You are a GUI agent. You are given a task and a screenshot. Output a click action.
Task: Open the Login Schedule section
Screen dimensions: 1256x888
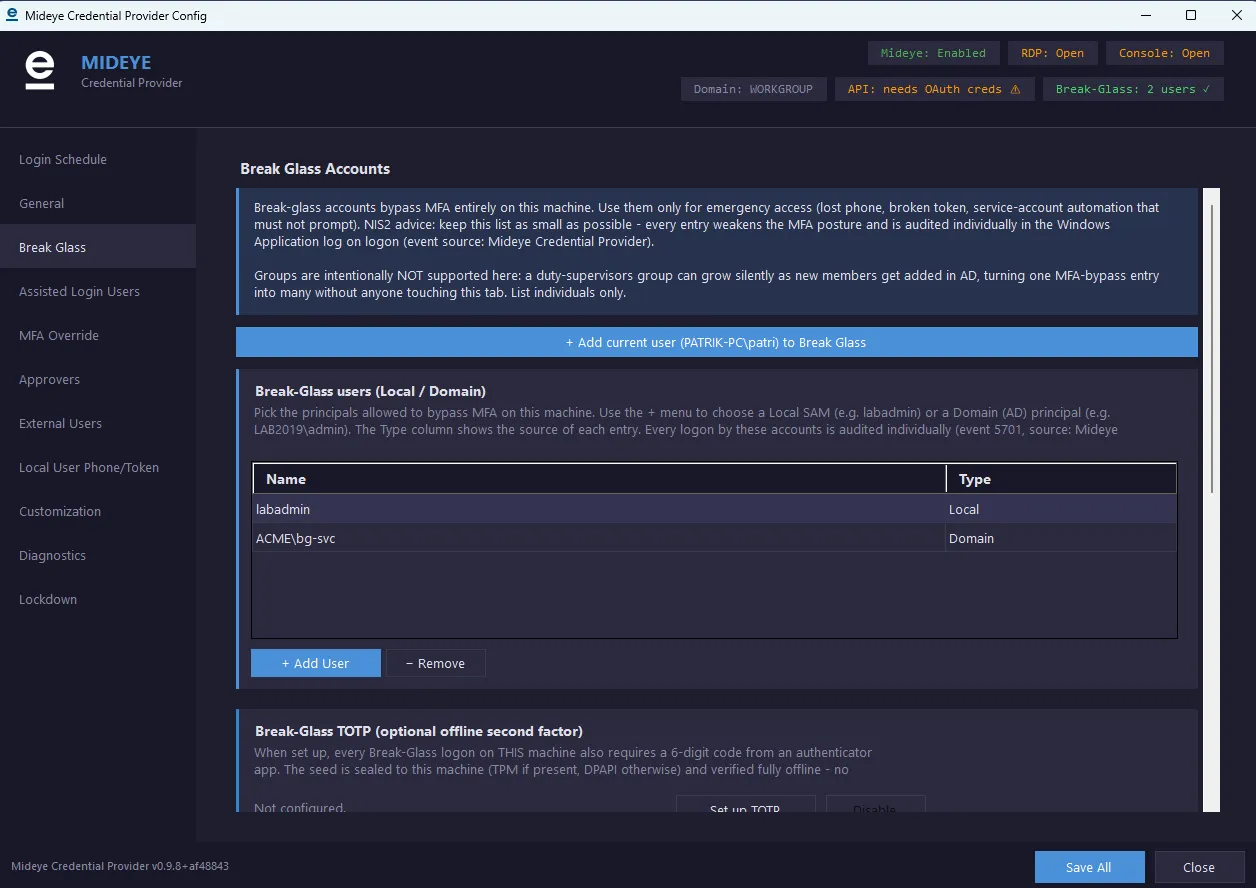click(x=98, y=159)
